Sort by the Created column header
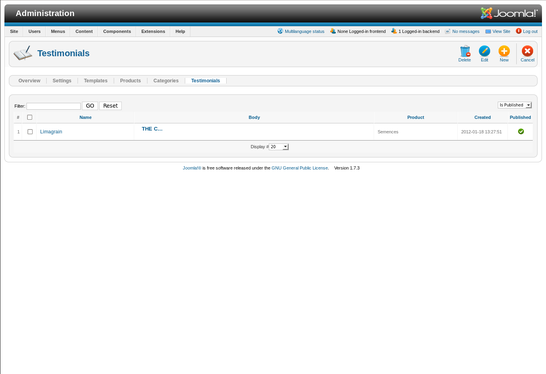The width and height of the screenshot is (546, 374). pyautogui.click(x=482, y=117)
